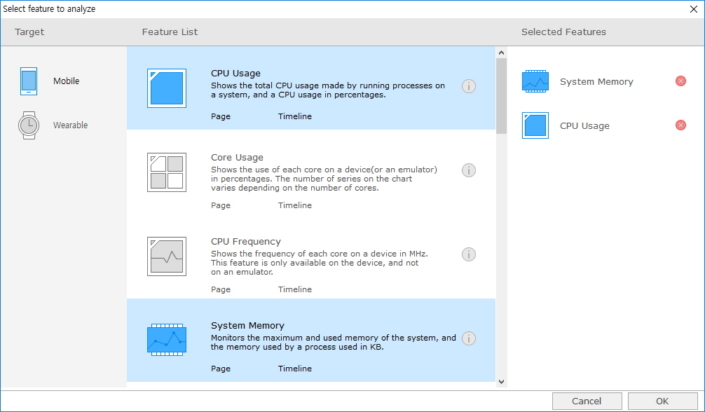Screen dimensions: 705x412
Task: Click the System Memory feature list icon
Action: pyautogui.click(x=166, y=341)
